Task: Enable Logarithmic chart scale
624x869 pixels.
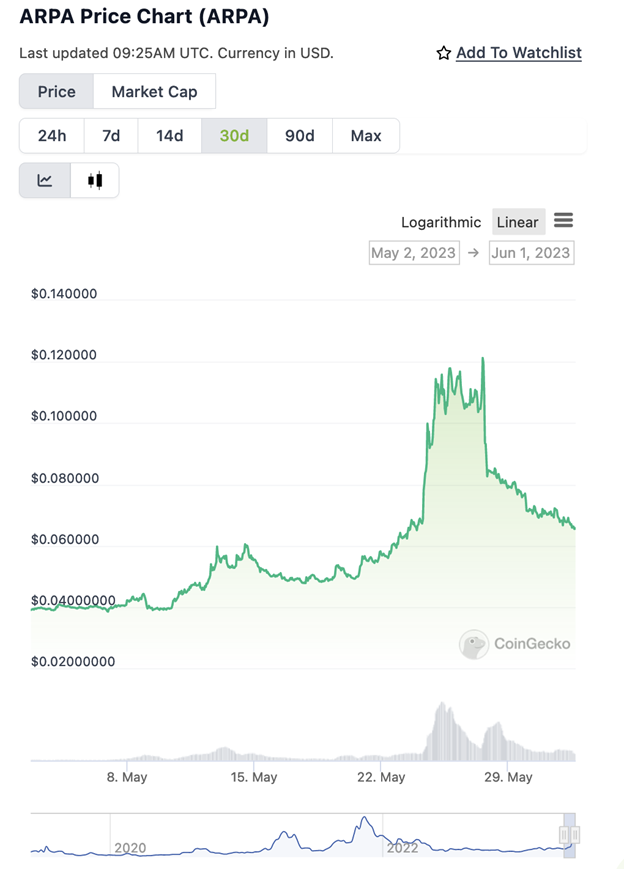Action: [441, 222]
